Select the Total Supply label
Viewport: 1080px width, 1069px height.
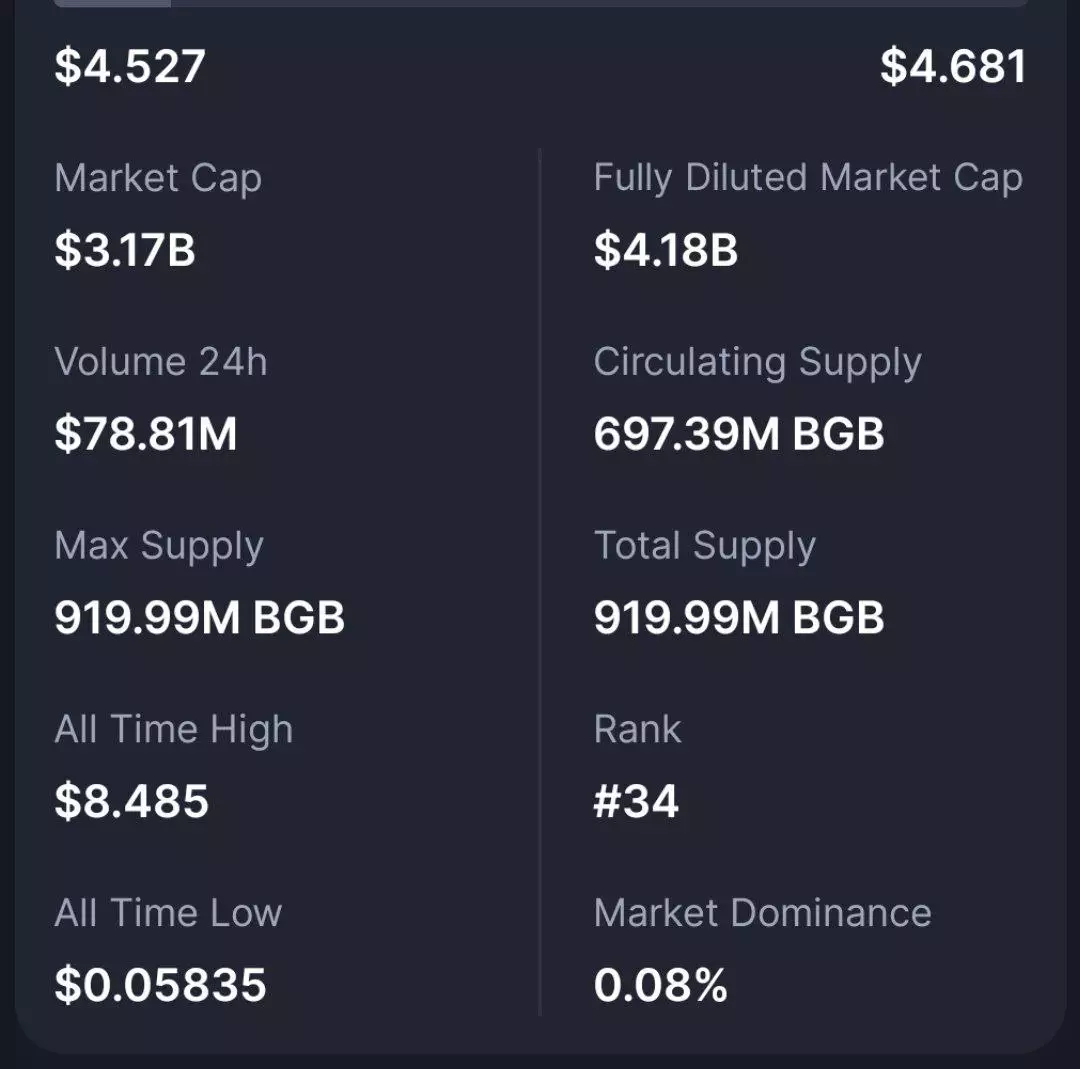click(x=705, y=546)
